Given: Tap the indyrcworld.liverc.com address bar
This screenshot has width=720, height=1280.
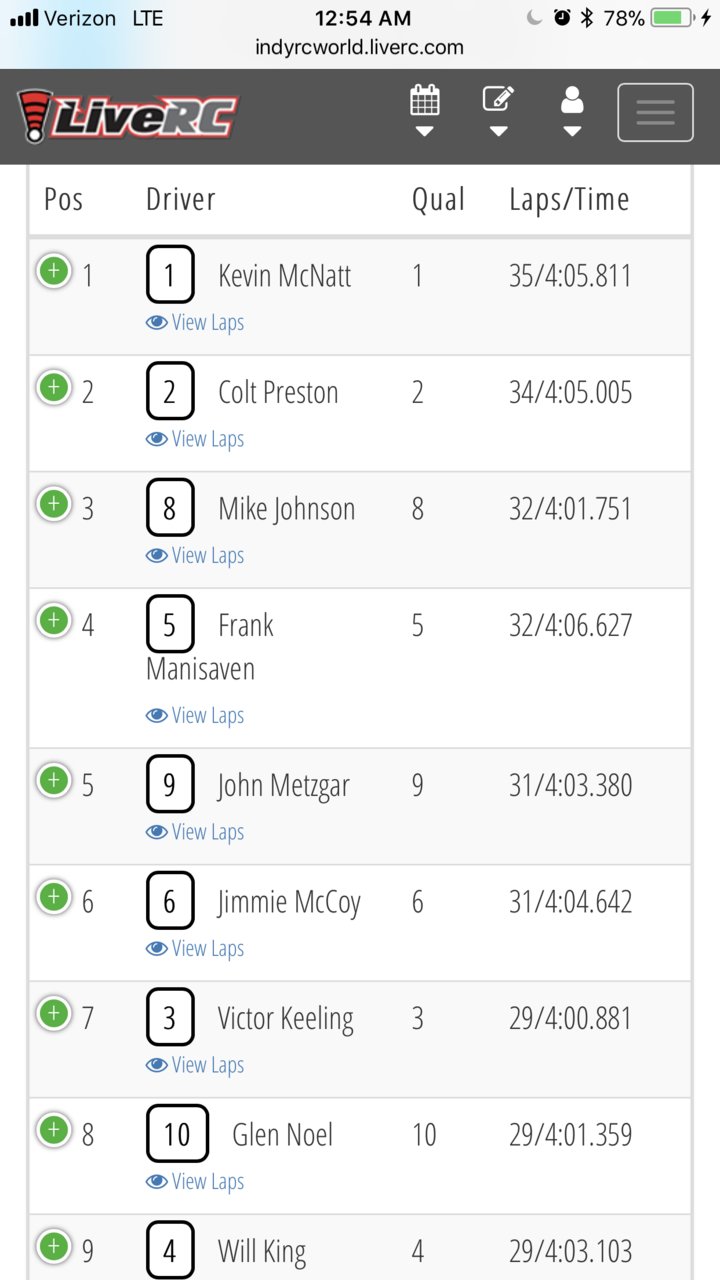Looking at the screenshot, I should click(x=360, y=47).
